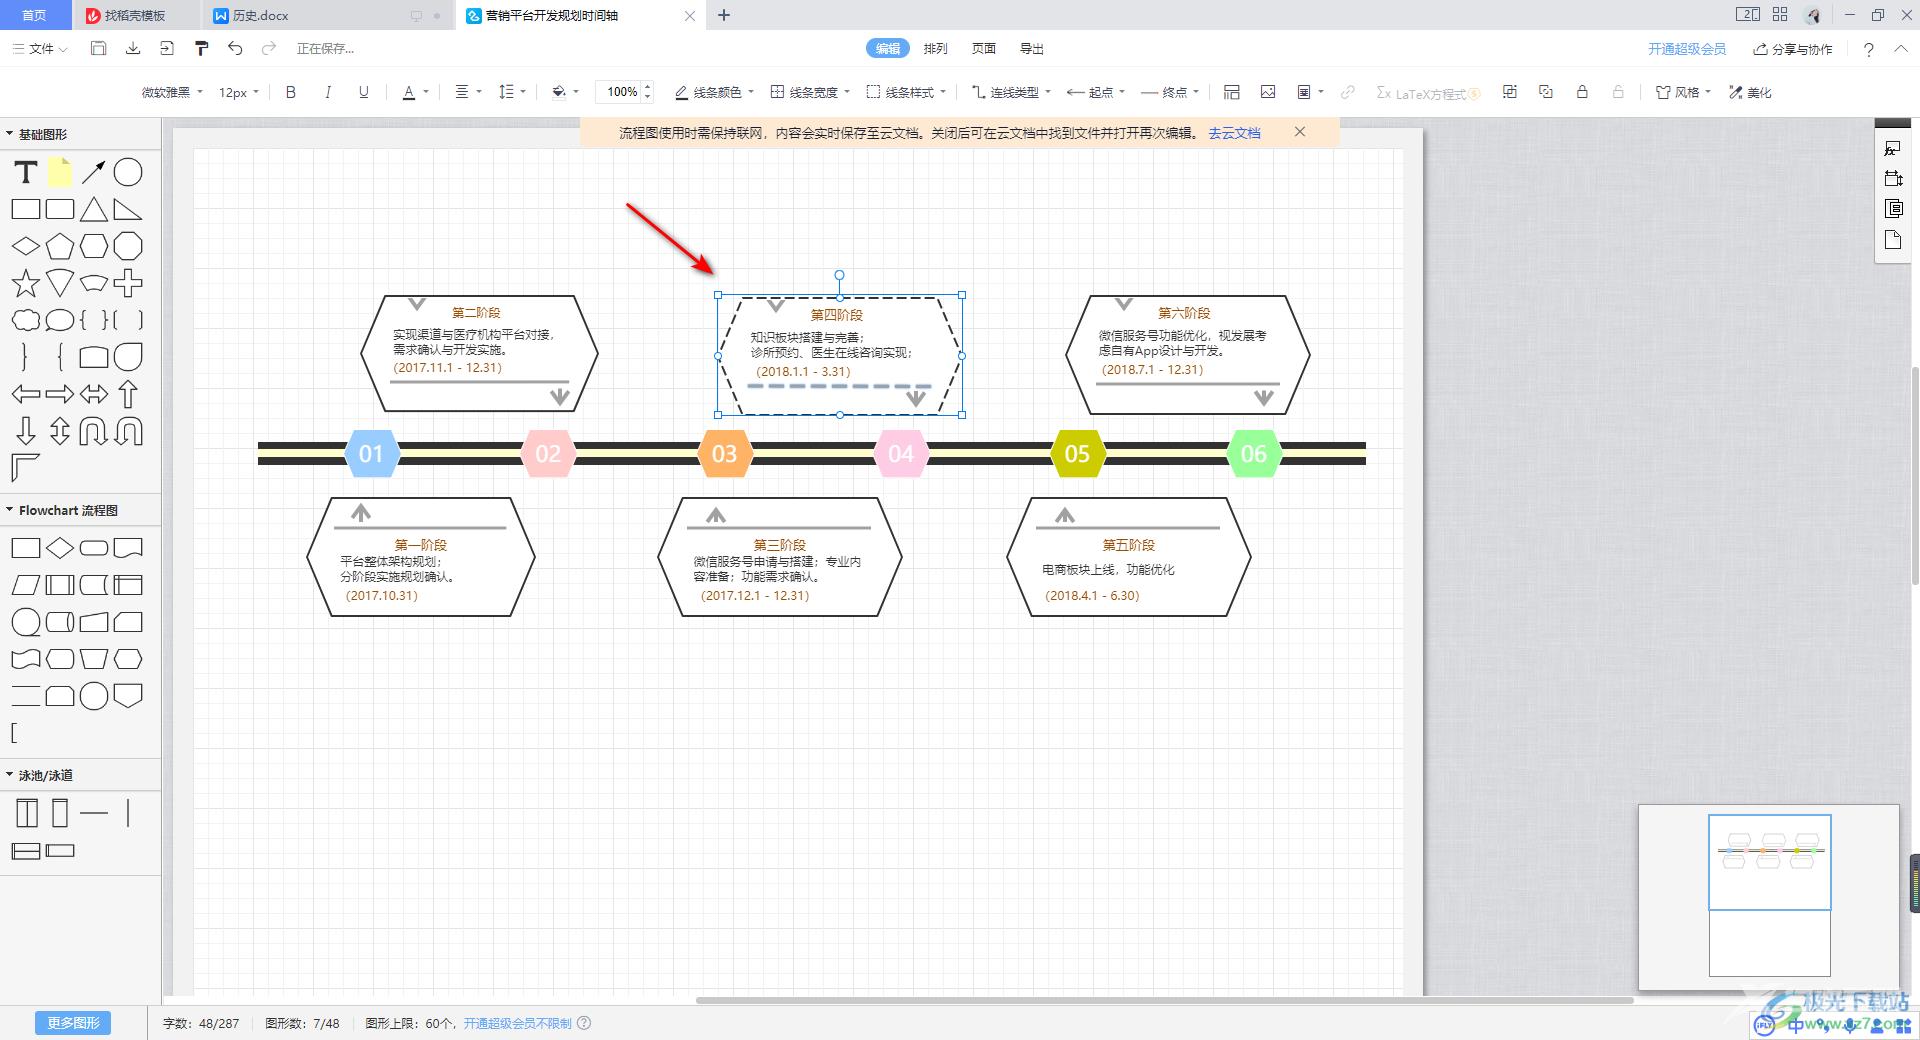Screen dimensions: 1920x1040
Task: Select the Text tool shape
Action: 25,172
